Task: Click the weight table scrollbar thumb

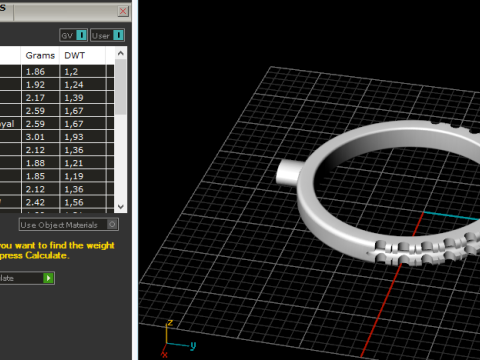Action: click(121, 87)
